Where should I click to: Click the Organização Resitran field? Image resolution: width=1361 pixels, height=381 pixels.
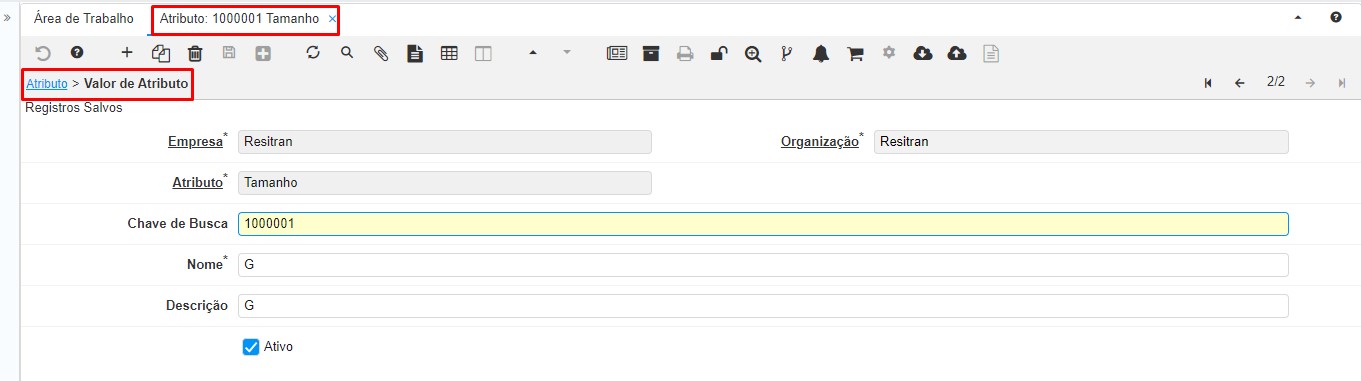1081,142
